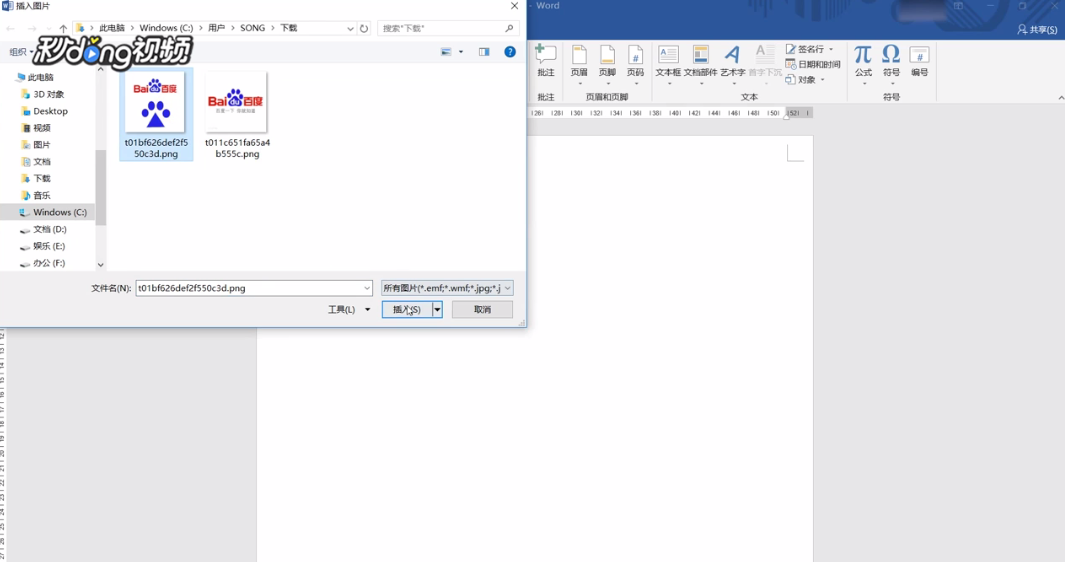Select 下载 folder in navigation tree
The height and width of the screenshot is (562, 1065).
coord(41,178)
